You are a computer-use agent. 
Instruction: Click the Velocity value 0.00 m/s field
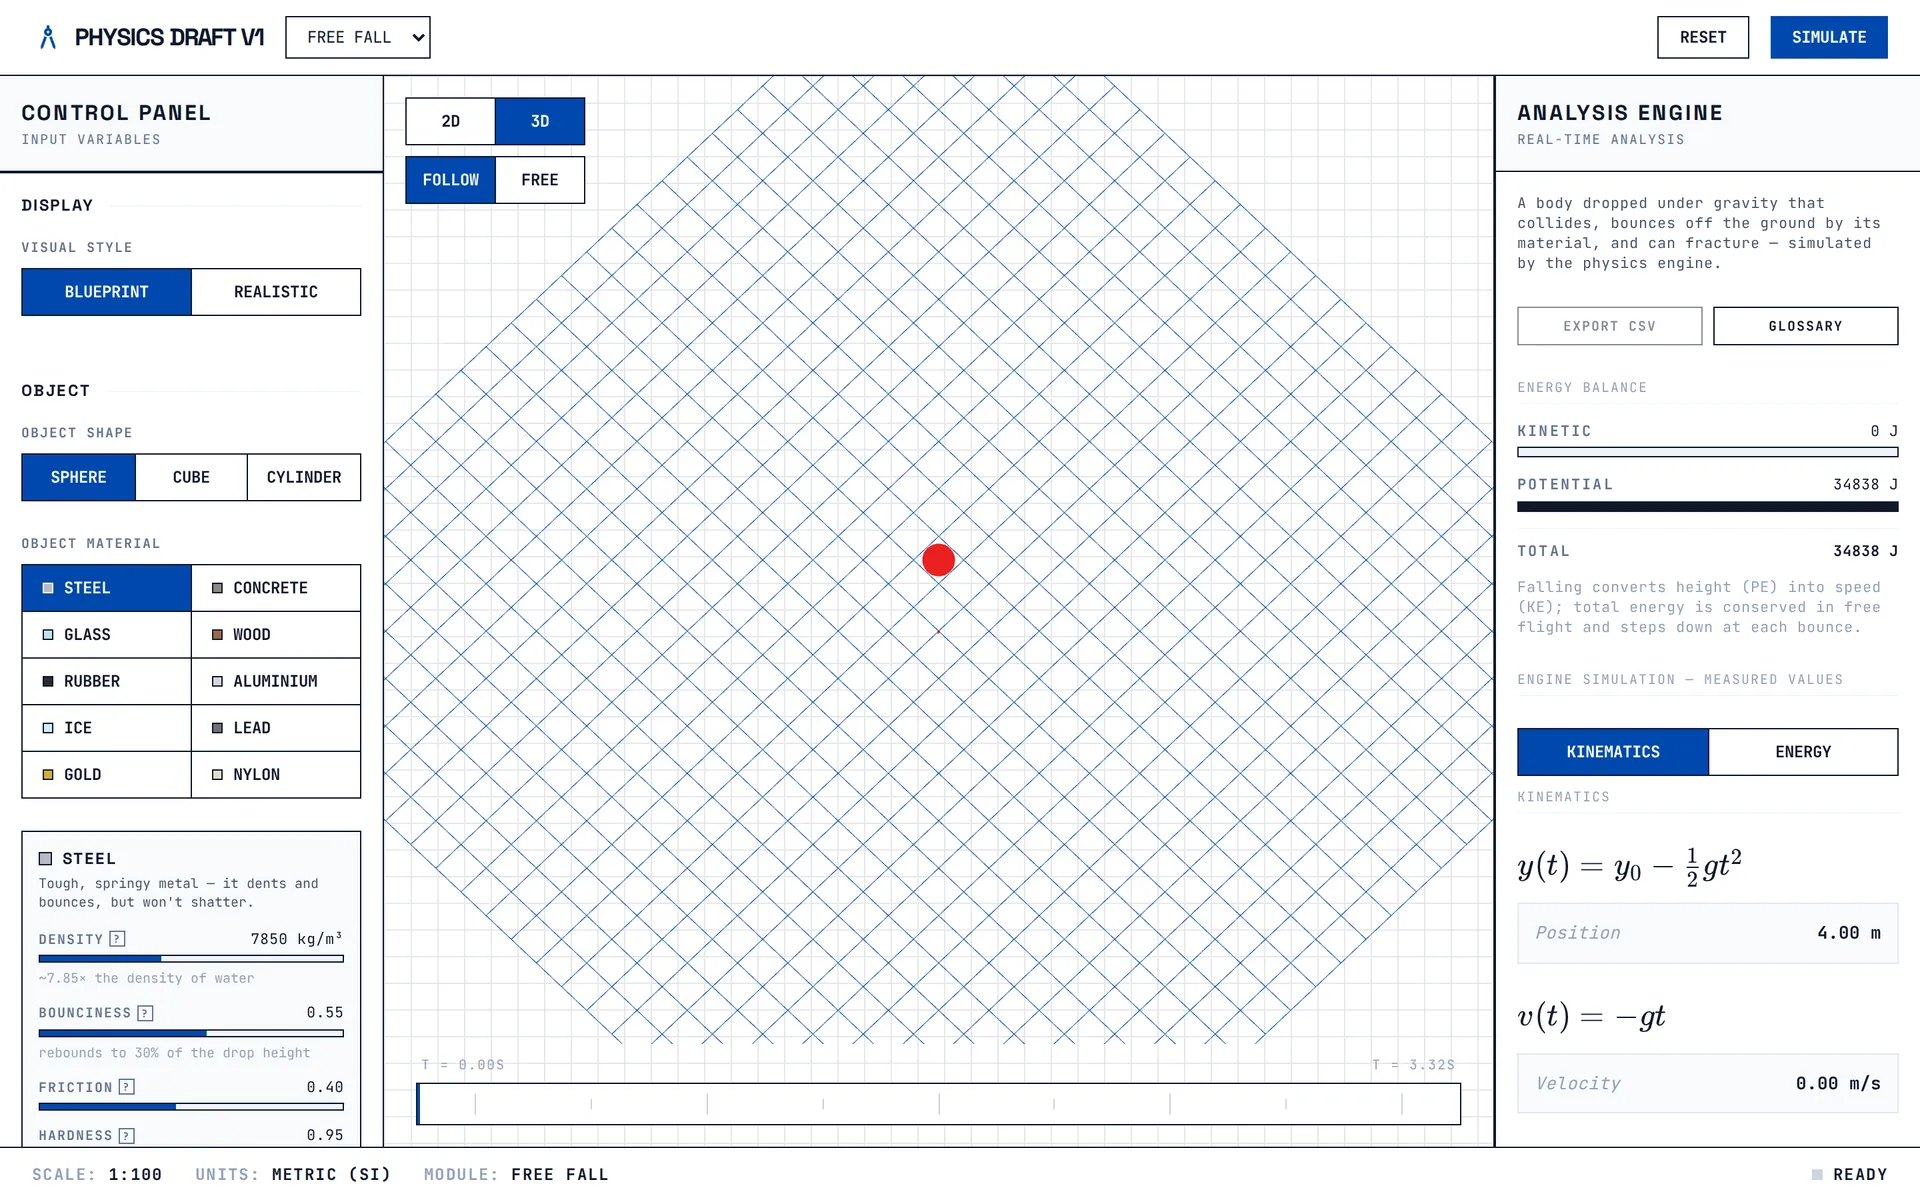(1707, 1083)
